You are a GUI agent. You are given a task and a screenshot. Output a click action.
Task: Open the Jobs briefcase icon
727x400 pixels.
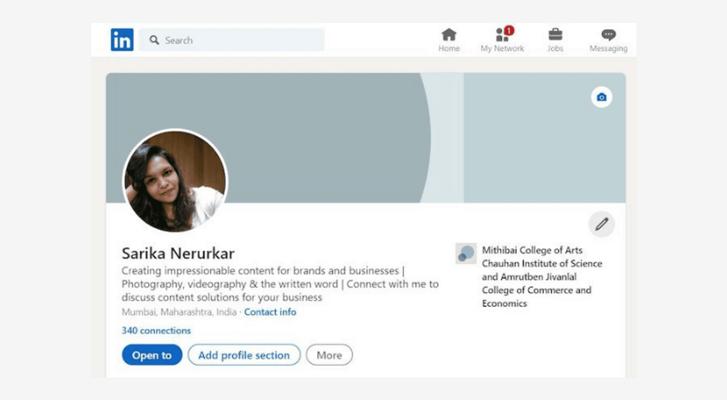click(555, 35)
